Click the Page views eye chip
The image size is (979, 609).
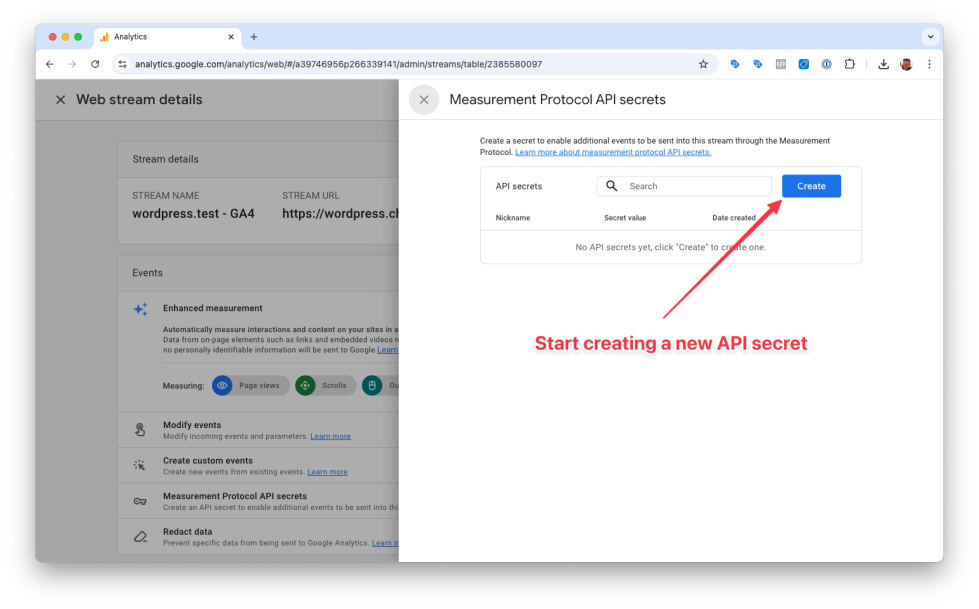(250, 385)
